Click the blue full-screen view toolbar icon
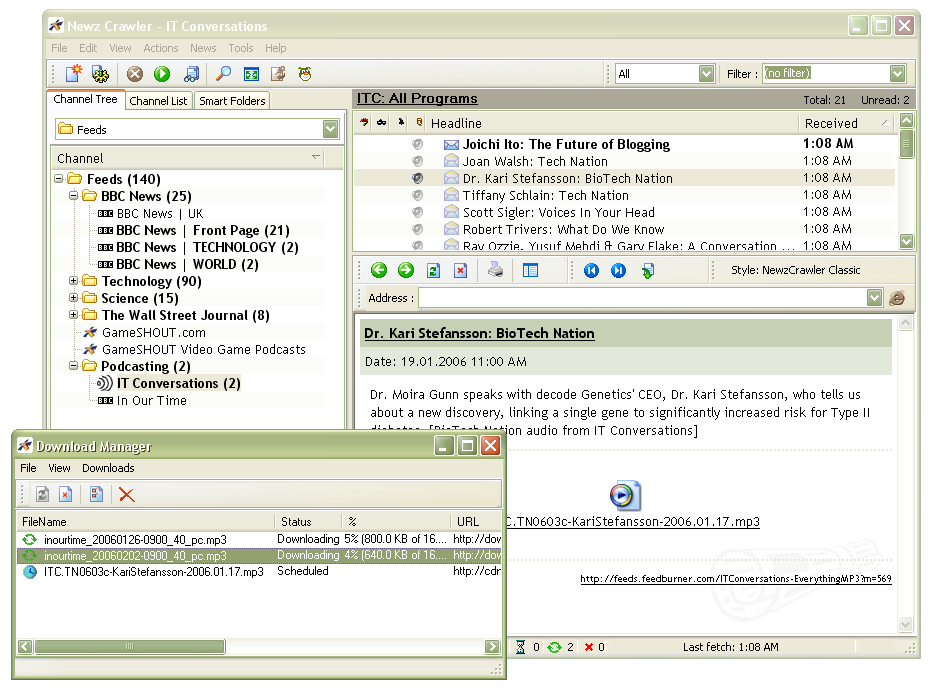The width and height of the screenshot is (932, 688). (x=251, y=74)
